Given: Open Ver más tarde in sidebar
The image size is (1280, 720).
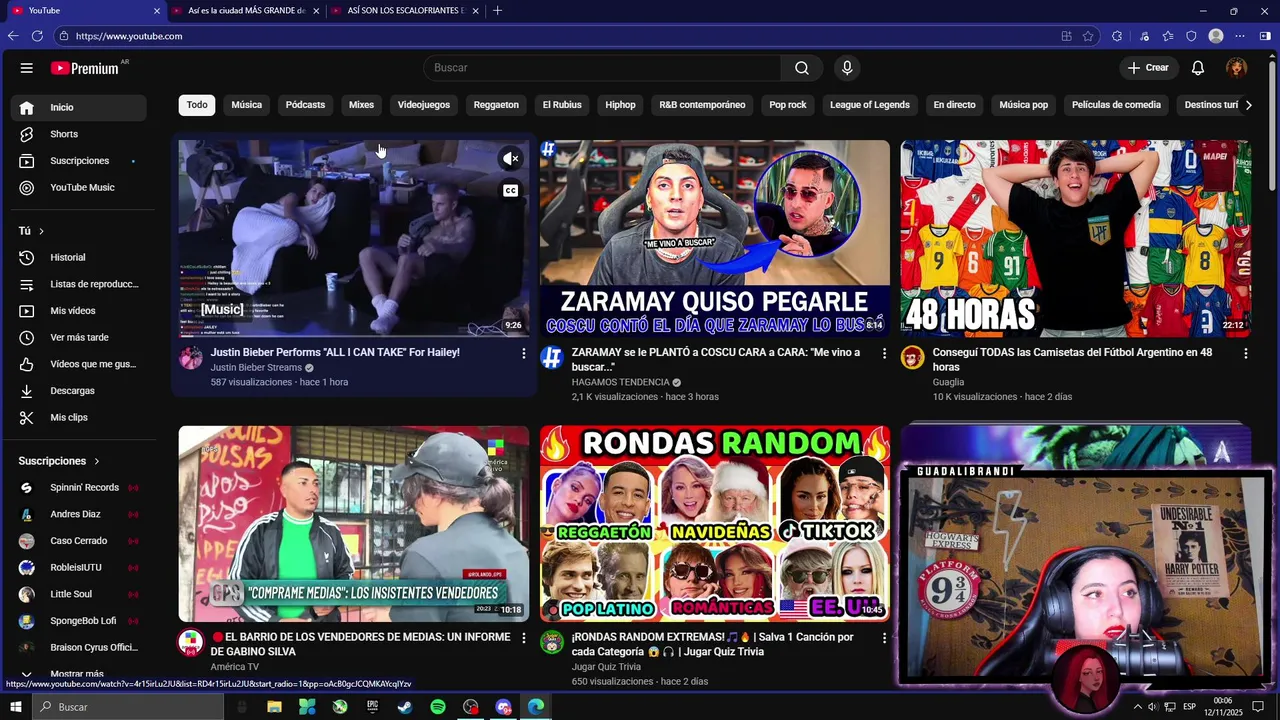Looking at the screenshot, I should pyautogui.click(x=78, y=337).
